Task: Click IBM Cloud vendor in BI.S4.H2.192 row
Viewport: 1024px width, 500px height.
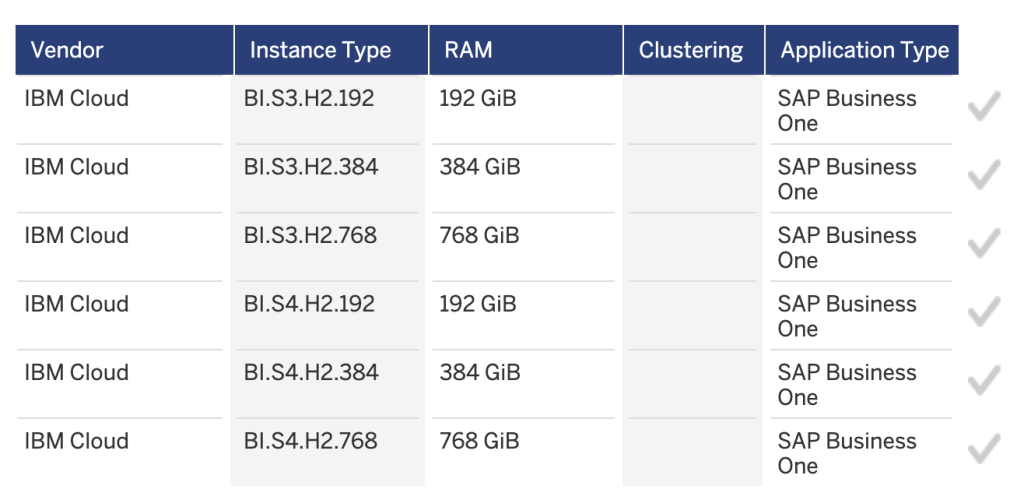Action: pyautogui.click(x=76, y=304)
